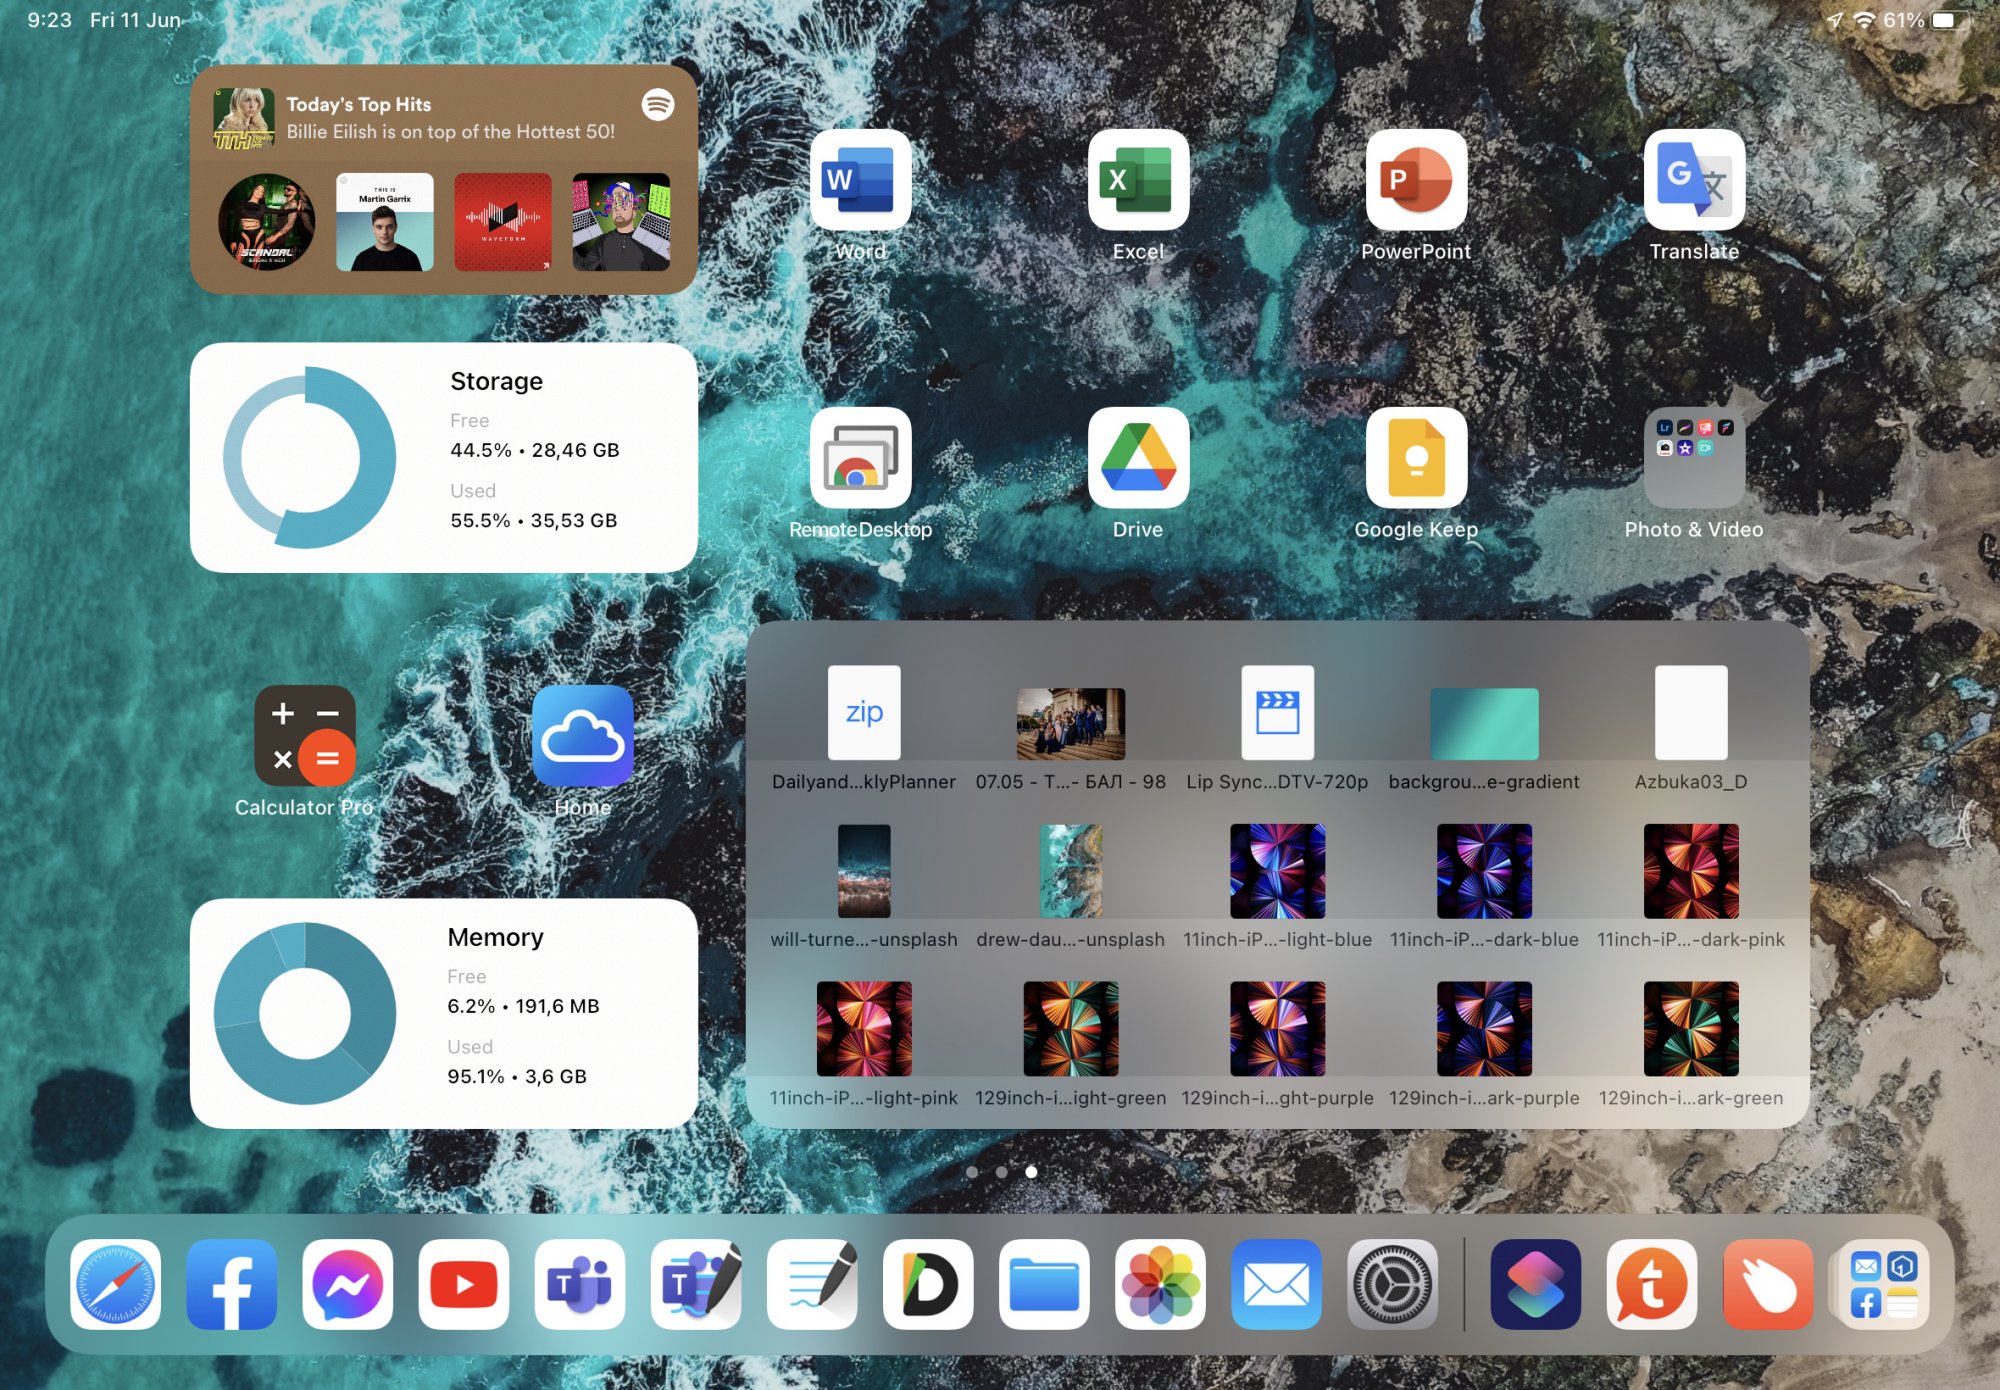Open the backgrou...e-gradient image file
2000x1390 pixels.
tap(1484, 723)
